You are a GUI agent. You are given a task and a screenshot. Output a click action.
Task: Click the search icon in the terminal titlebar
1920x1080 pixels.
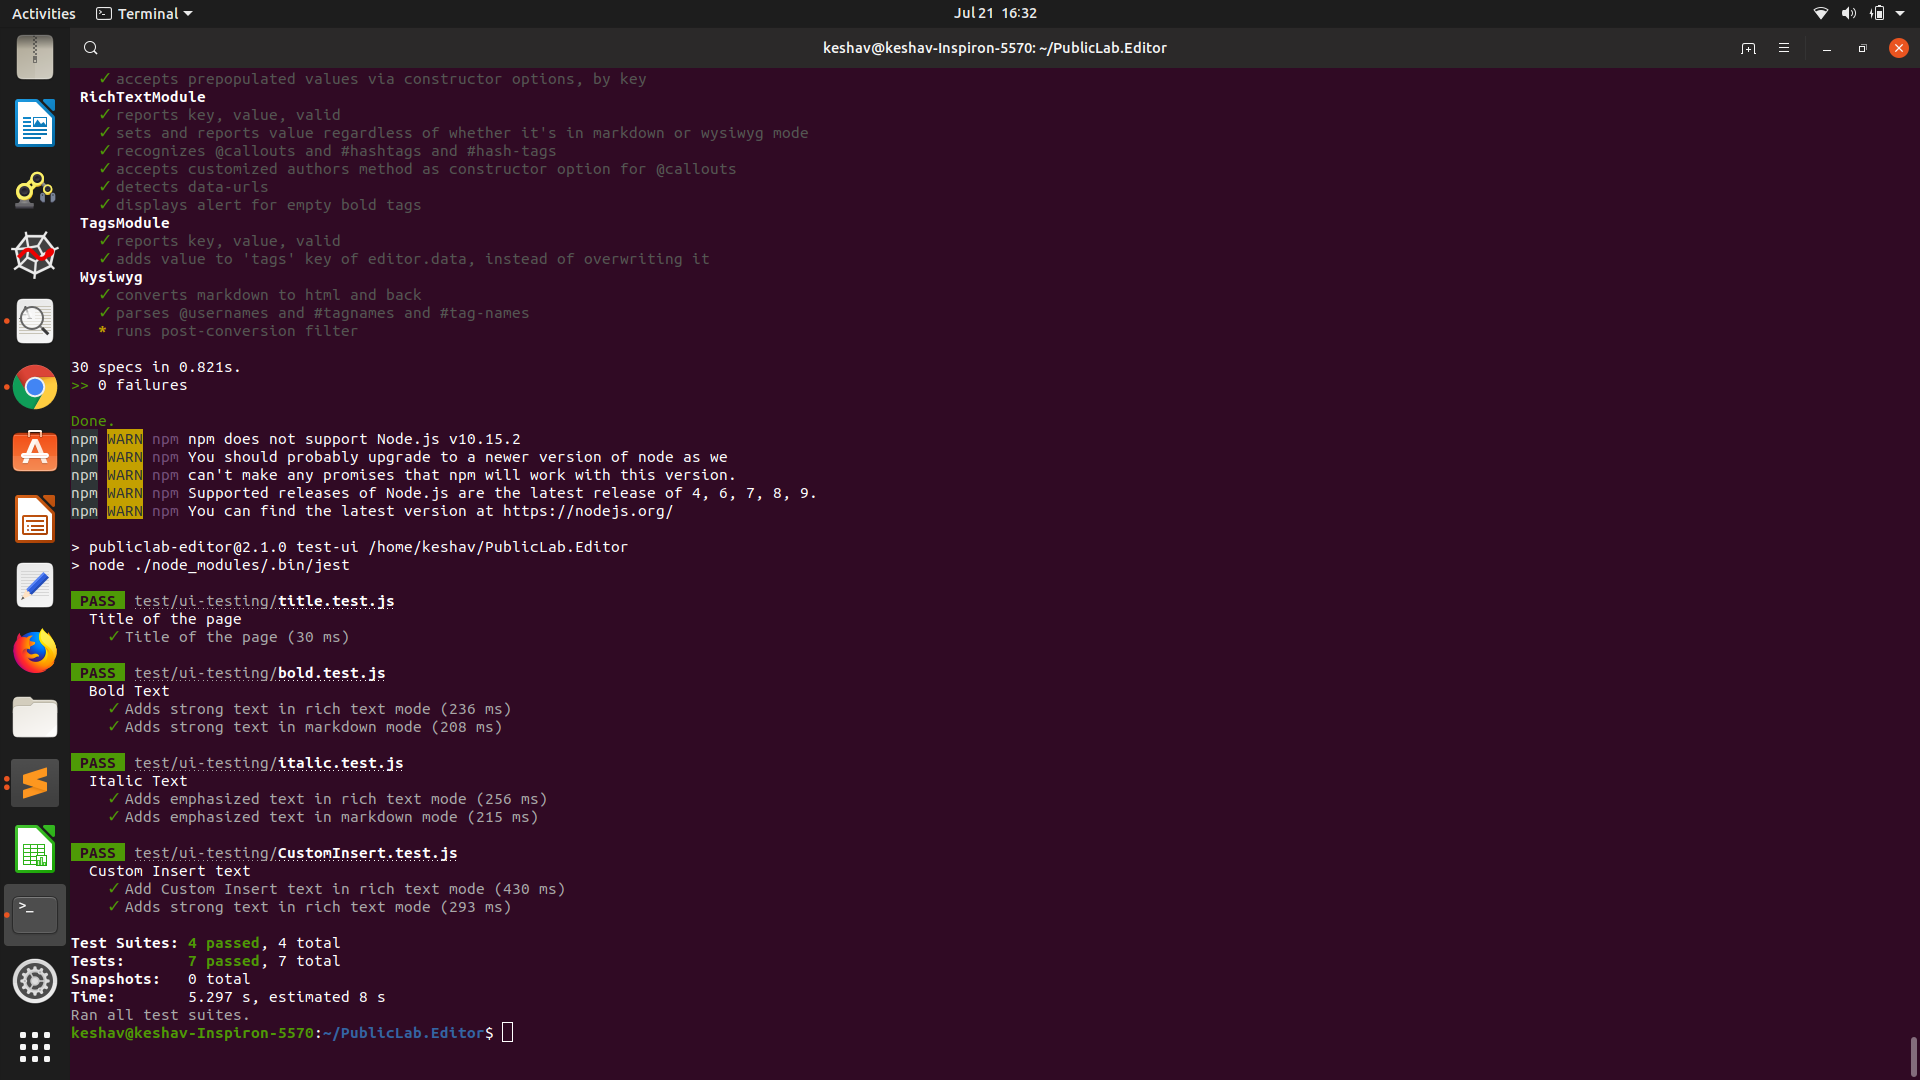(x=90, y=47)
